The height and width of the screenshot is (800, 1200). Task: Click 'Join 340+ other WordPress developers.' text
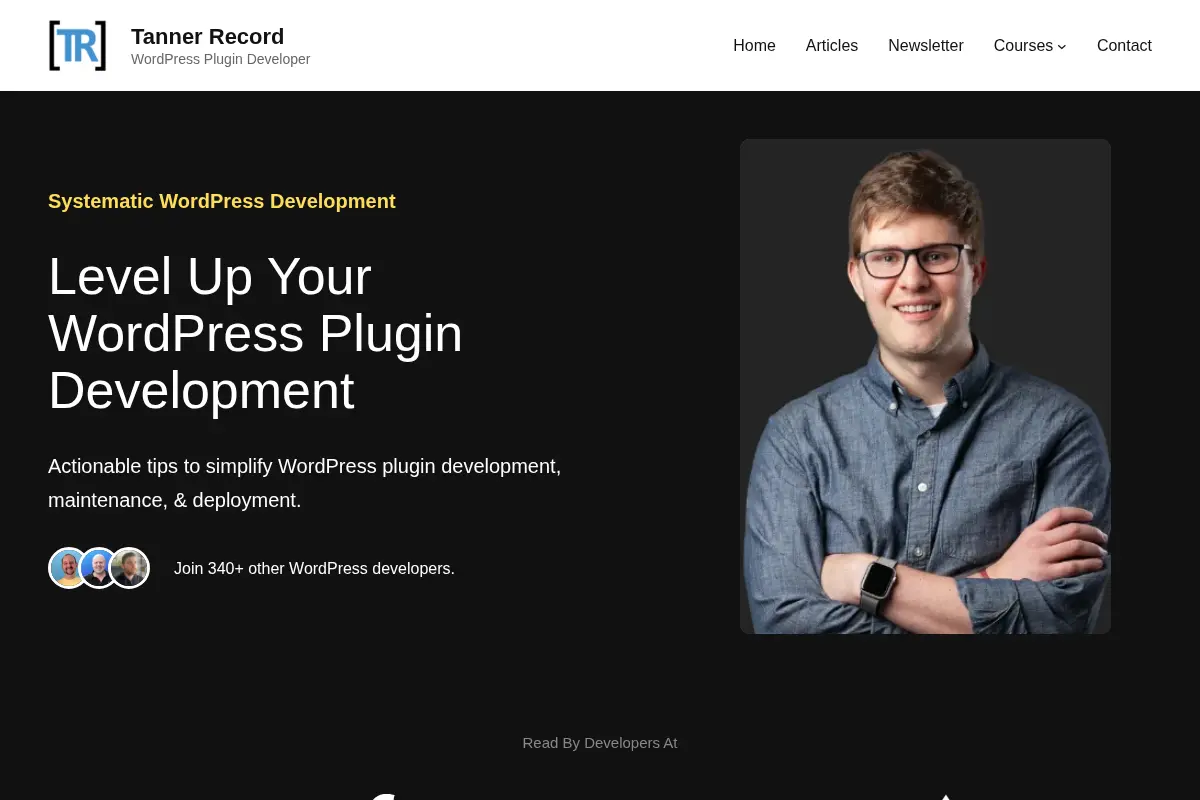click(x=314, y=568)
